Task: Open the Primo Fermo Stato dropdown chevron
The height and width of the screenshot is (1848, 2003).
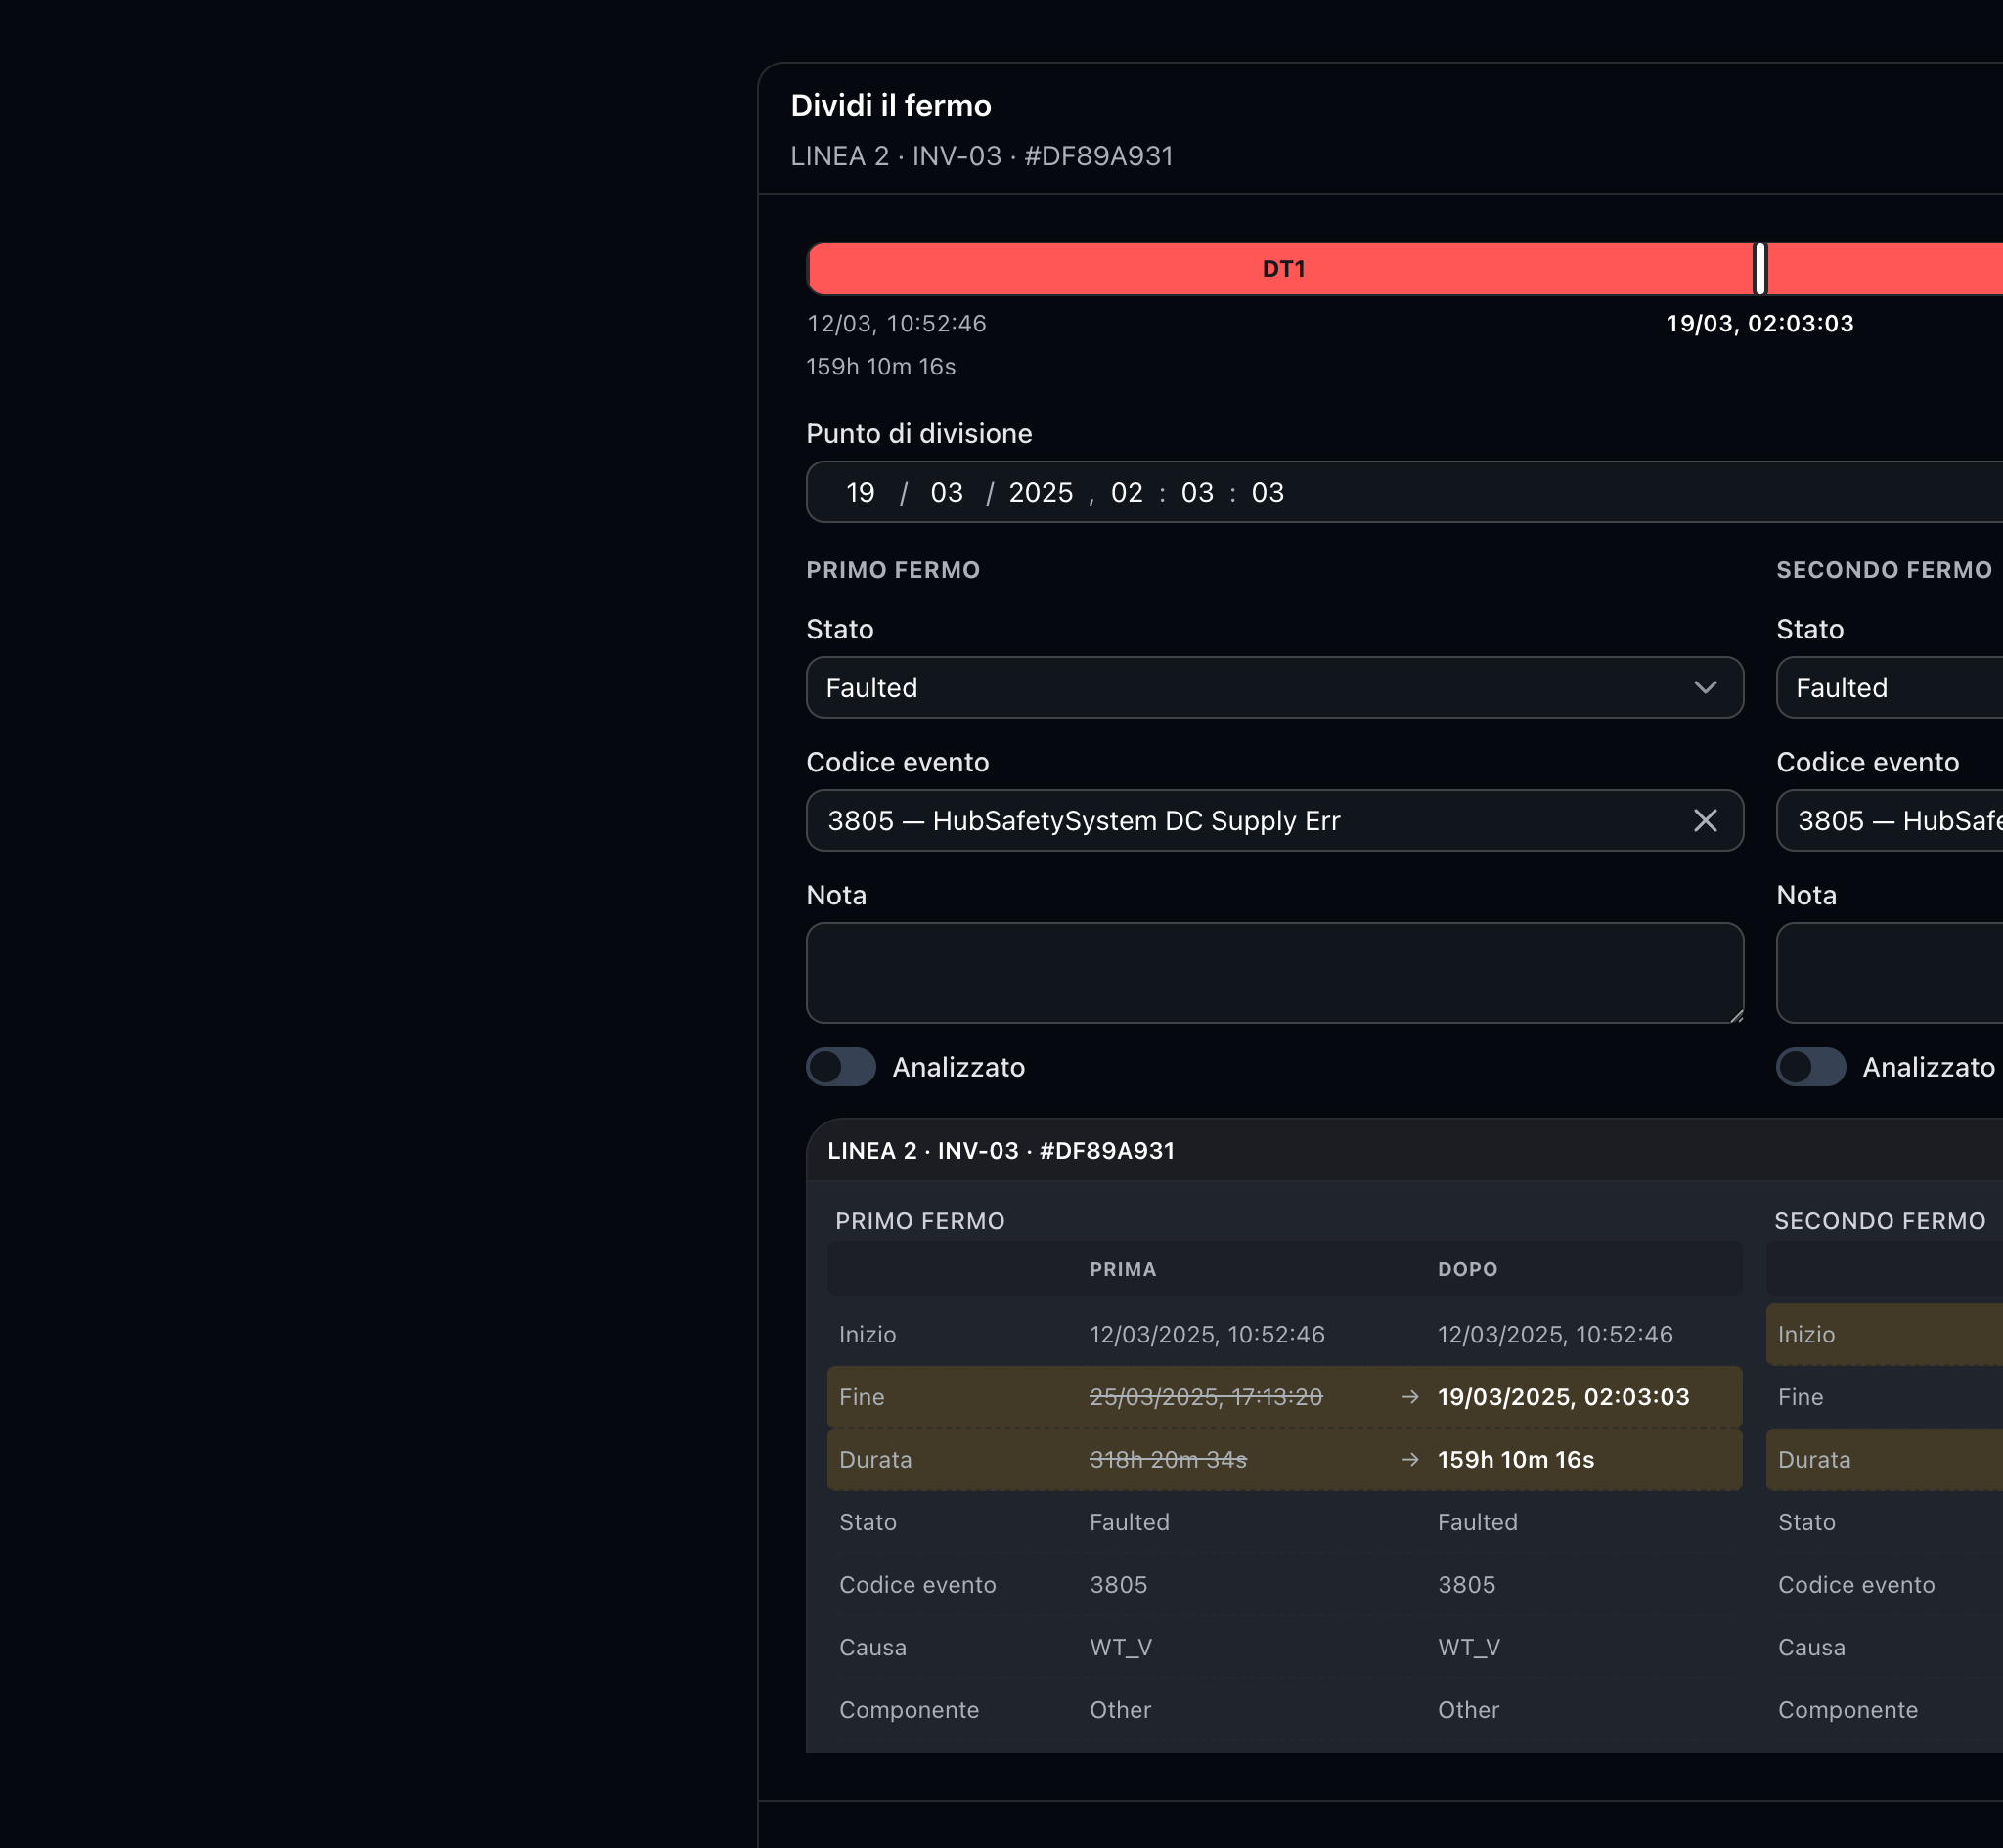Action: tap(1705, 688)
